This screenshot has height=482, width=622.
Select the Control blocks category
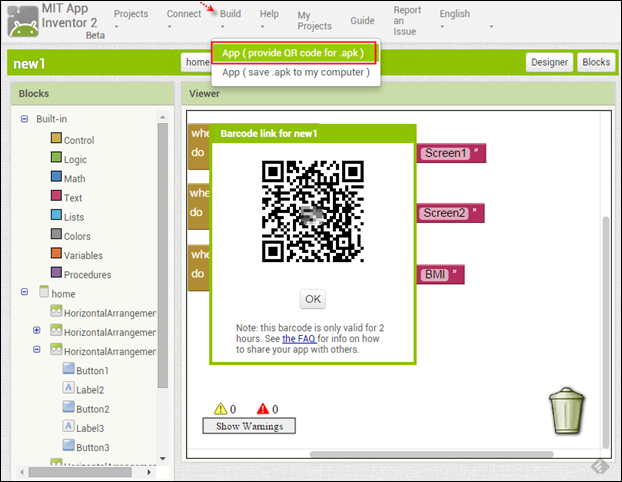click(79, 140)
